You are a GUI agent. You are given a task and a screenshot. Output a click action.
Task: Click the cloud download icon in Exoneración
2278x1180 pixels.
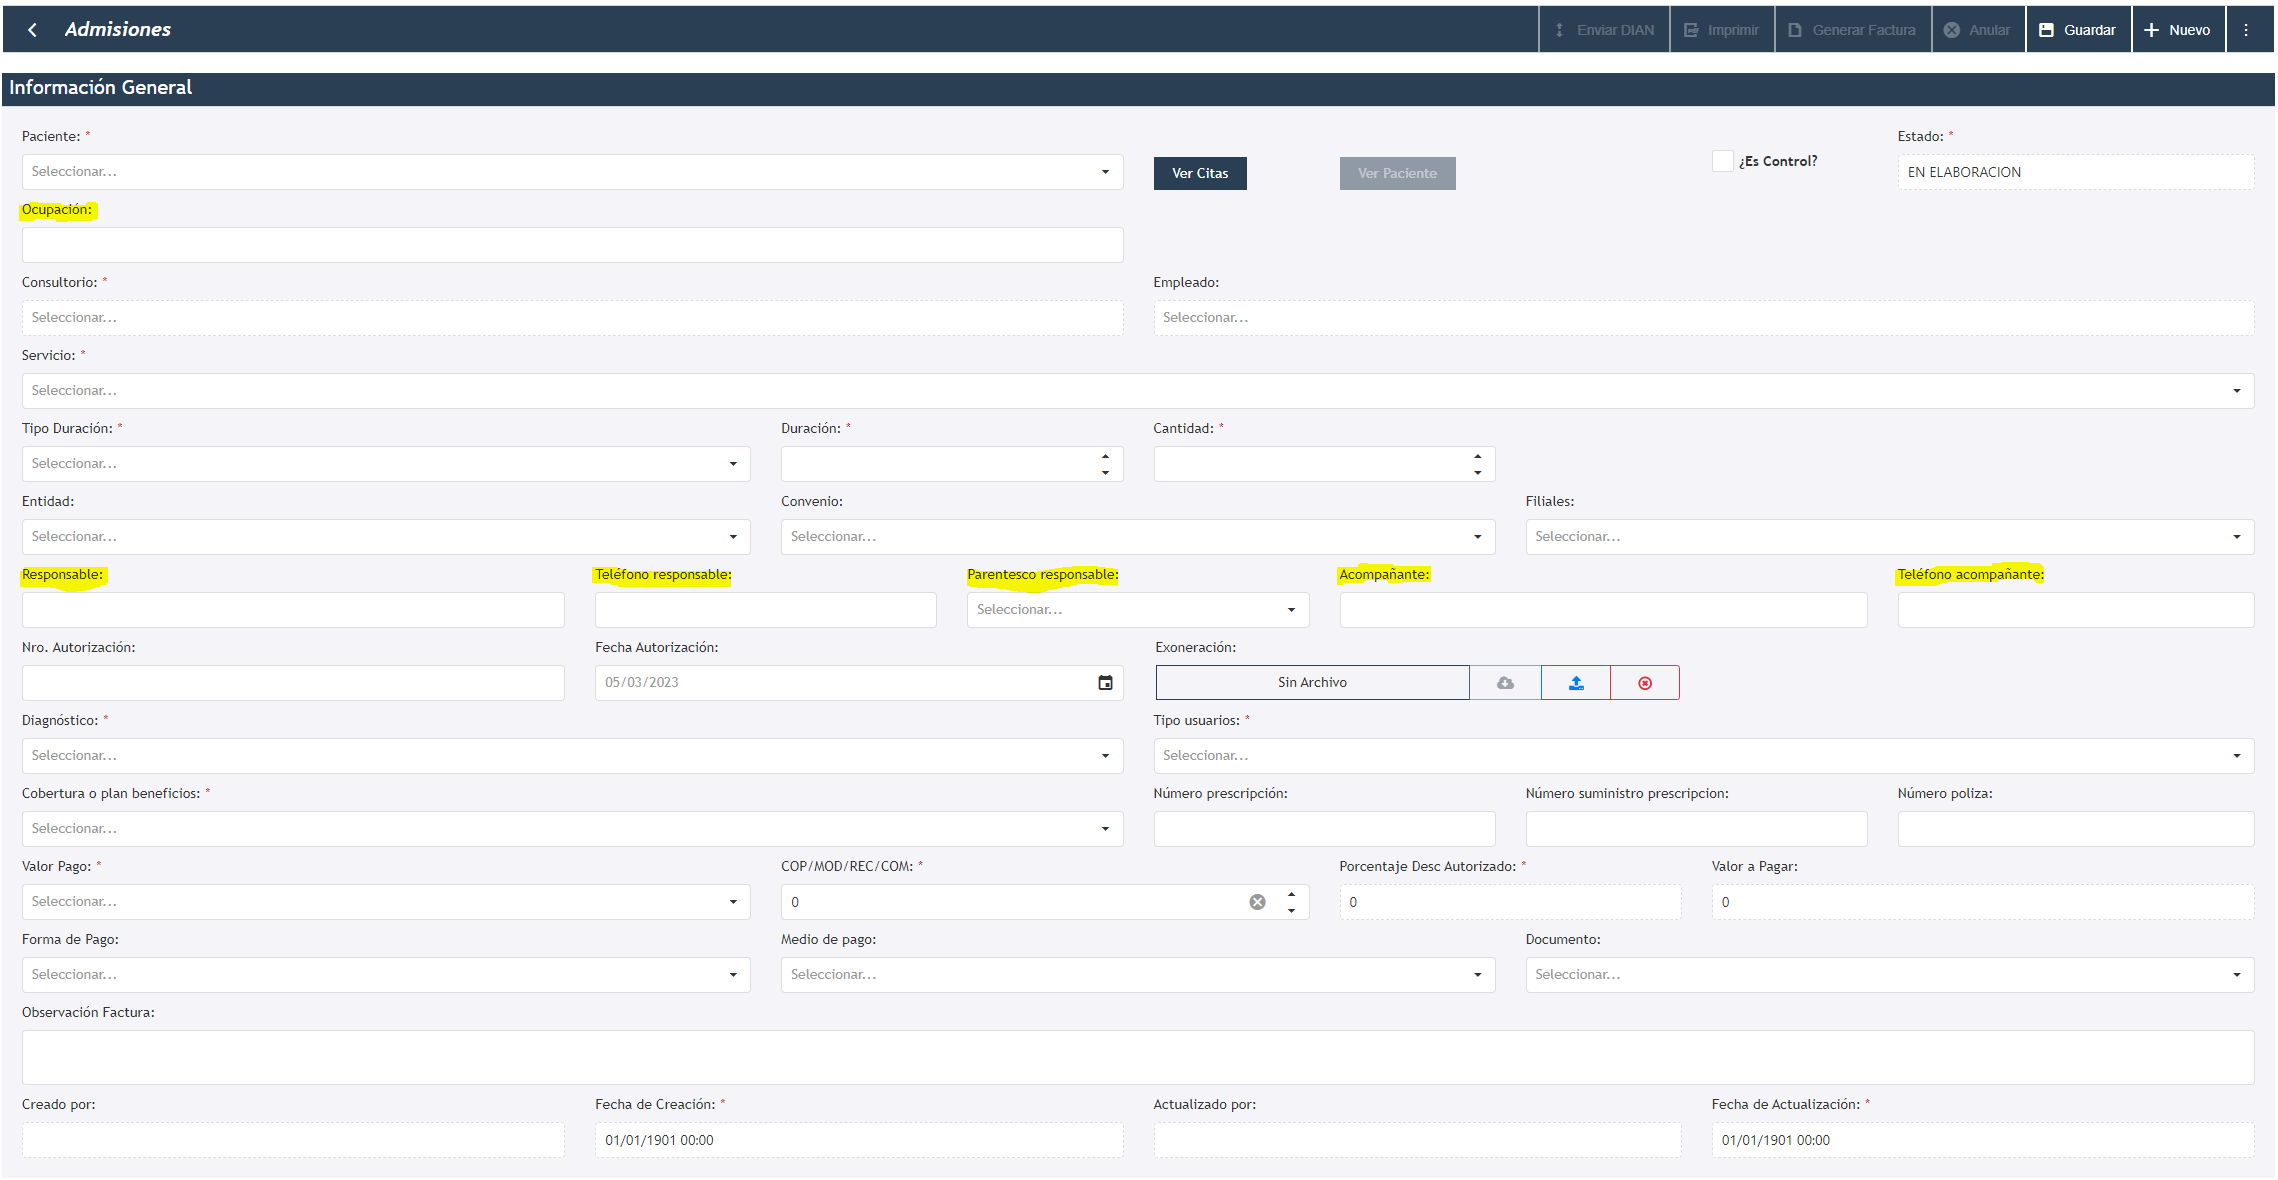1505,683
